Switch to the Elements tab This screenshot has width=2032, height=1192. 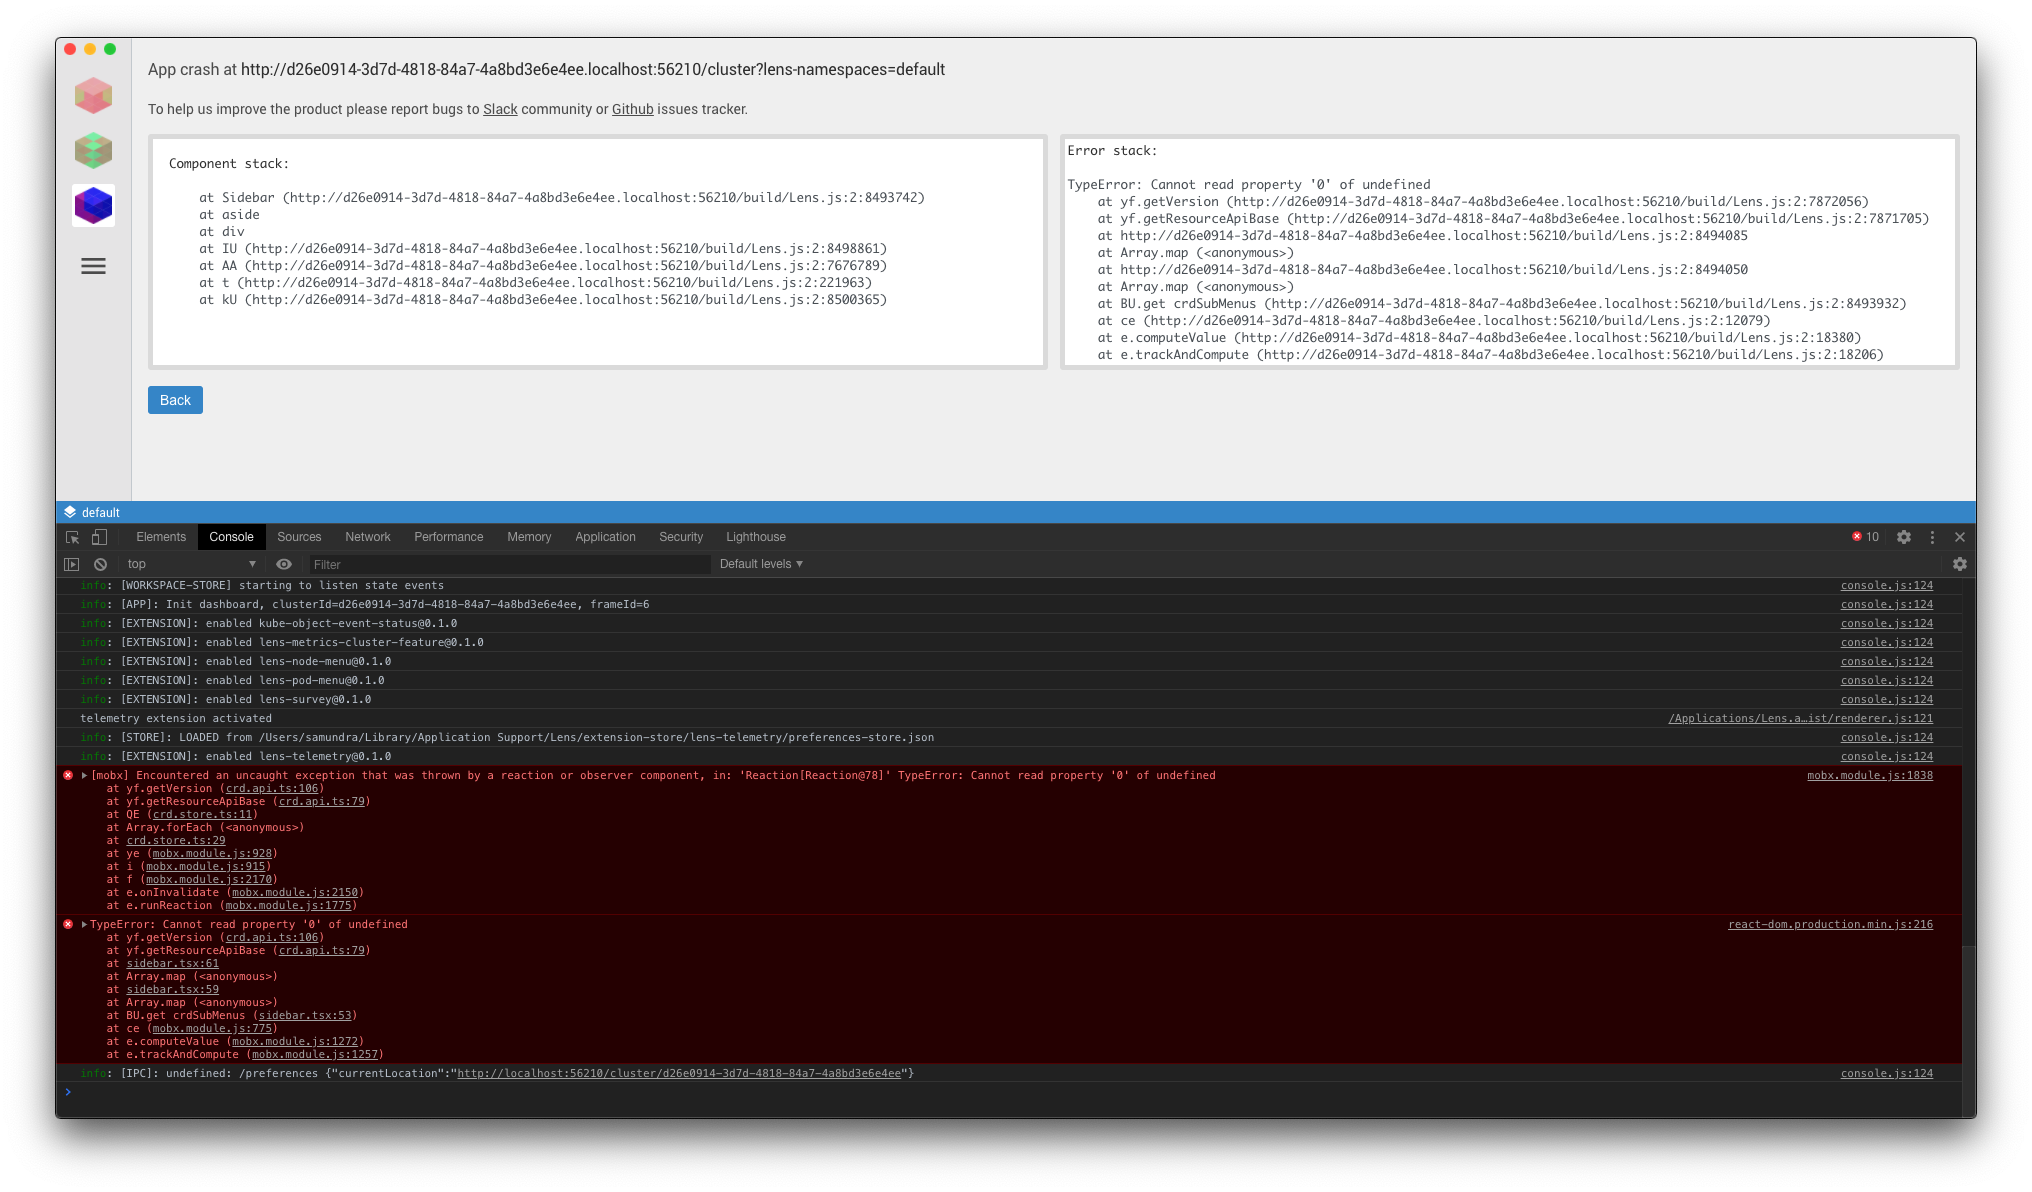coord(161,537)
